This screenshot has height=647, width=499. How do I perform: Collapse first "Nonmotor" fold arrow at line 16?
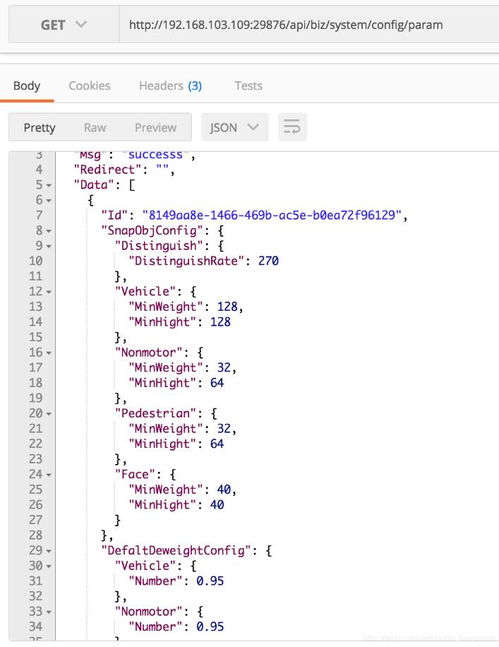point(49,353)
